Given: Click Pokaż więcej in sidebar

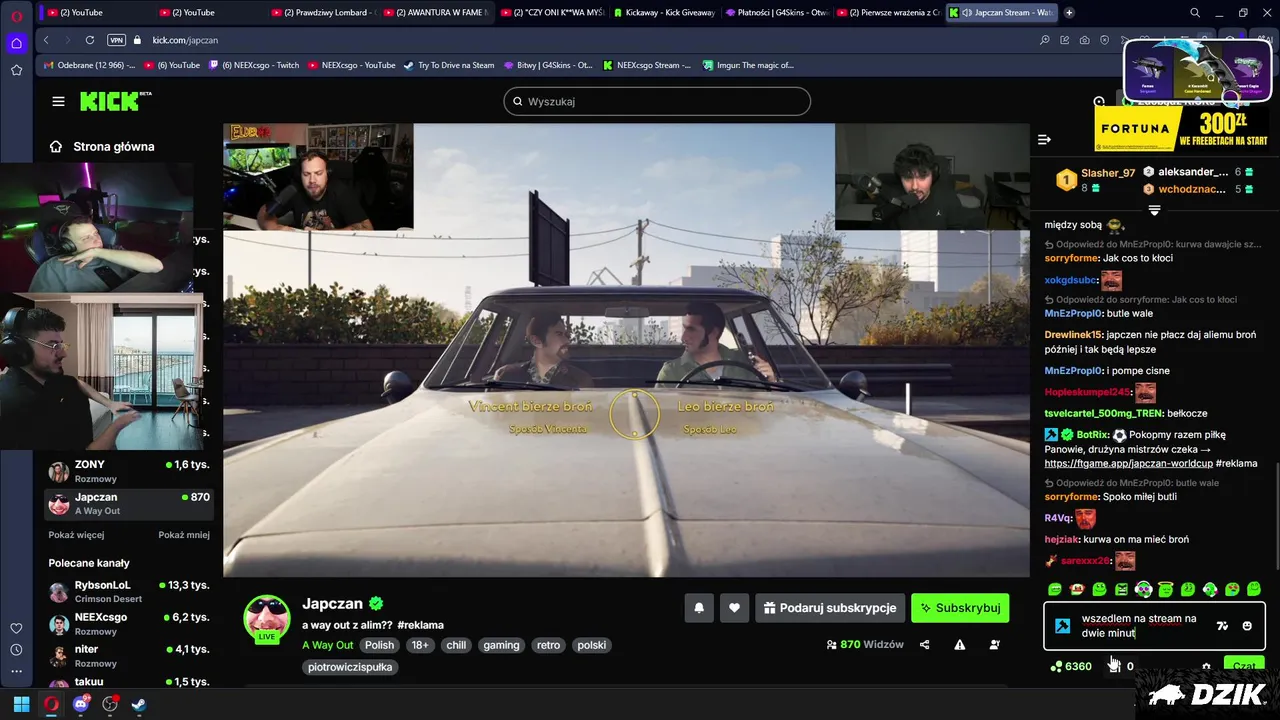Looking at the screenshot, I should point(76,535).
